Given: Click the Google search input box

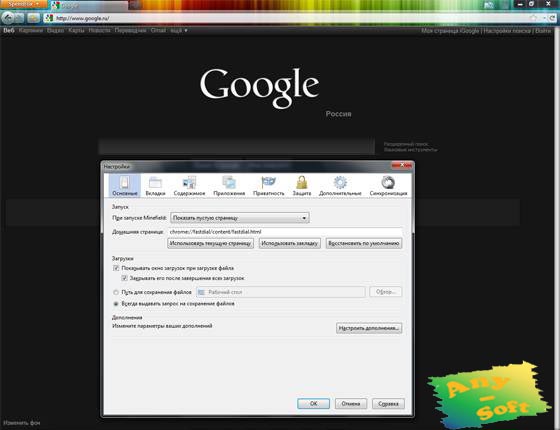Looking at the screenshot, I should (236, 147).
